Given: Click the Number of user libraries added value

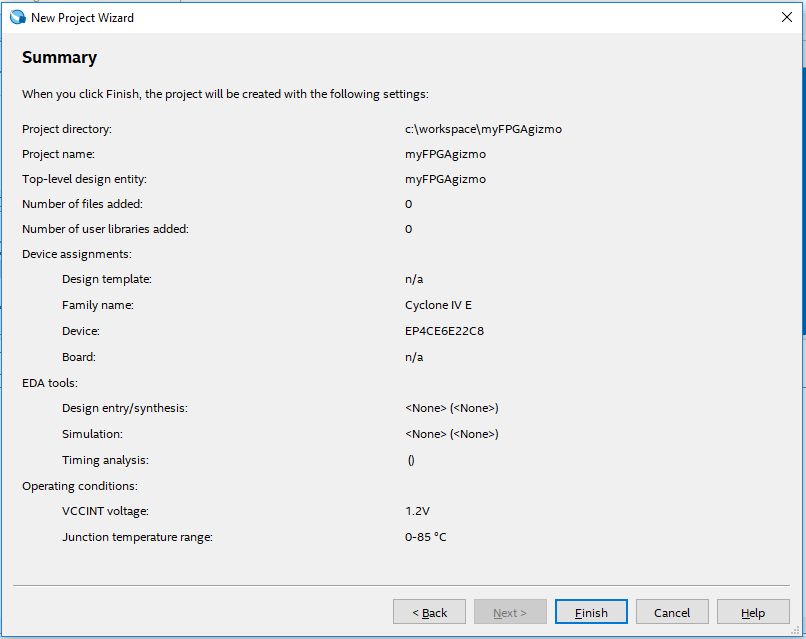Looking at the screenshot, I should [x=408, y=229].
